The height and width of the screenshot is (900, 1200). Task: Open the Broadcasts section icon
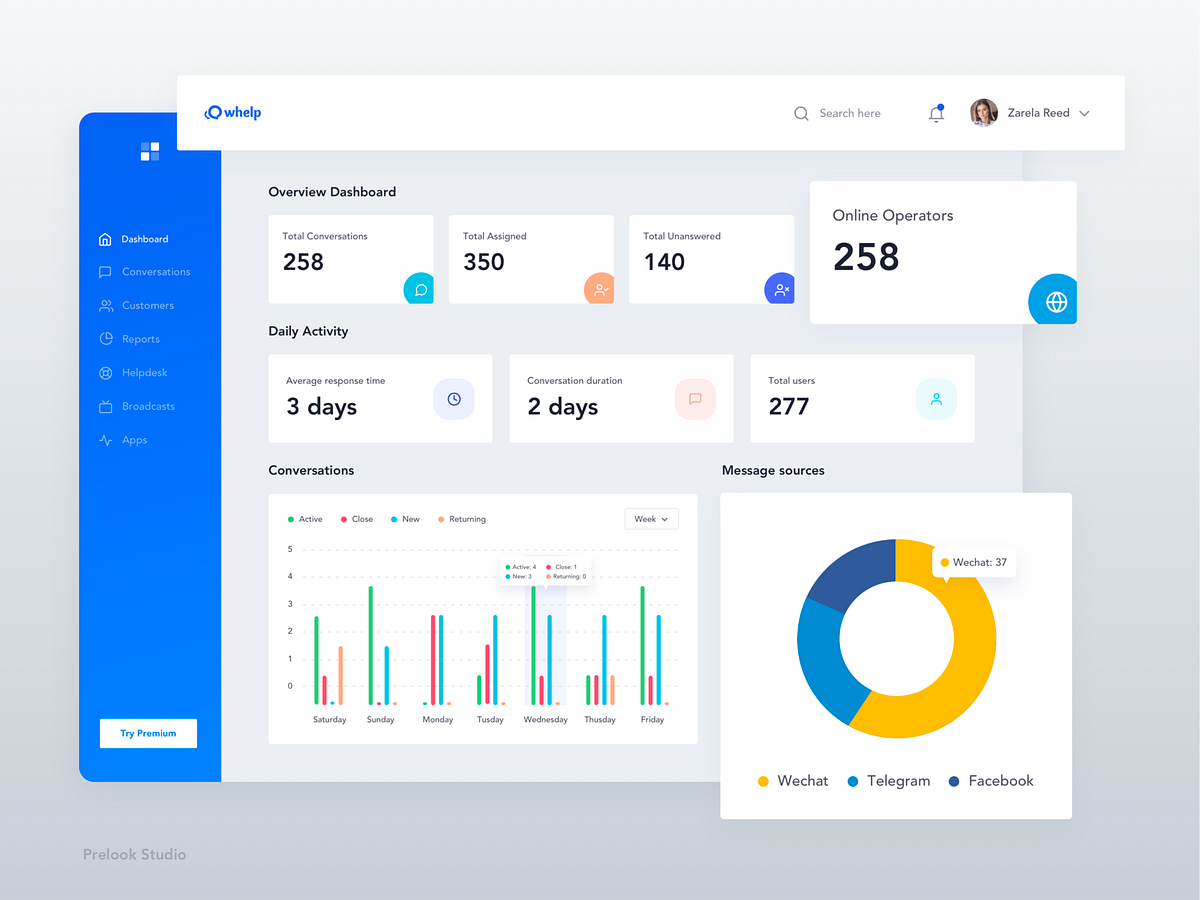point(106,406)
